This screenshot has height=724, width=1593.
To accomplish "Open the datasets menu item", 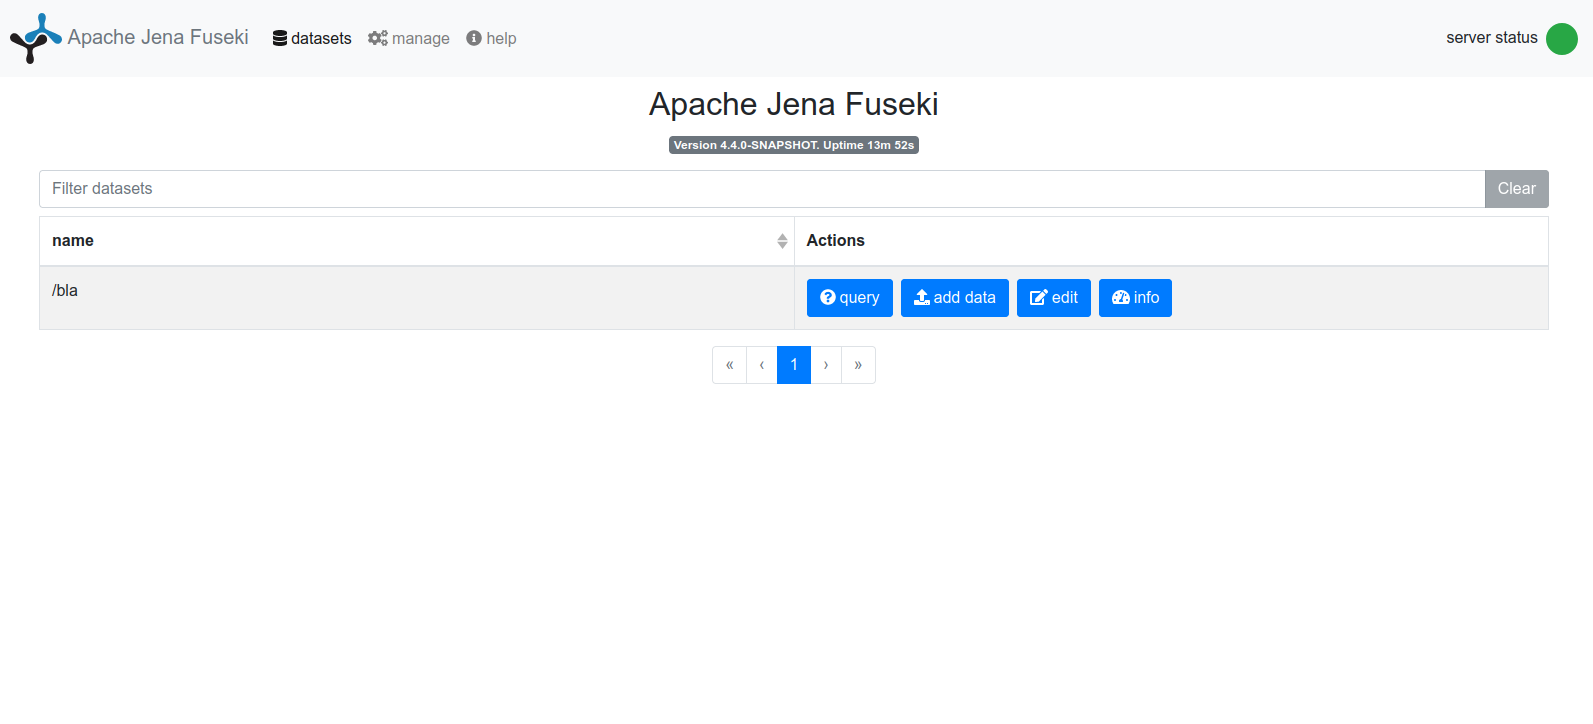I will (312, 38).
